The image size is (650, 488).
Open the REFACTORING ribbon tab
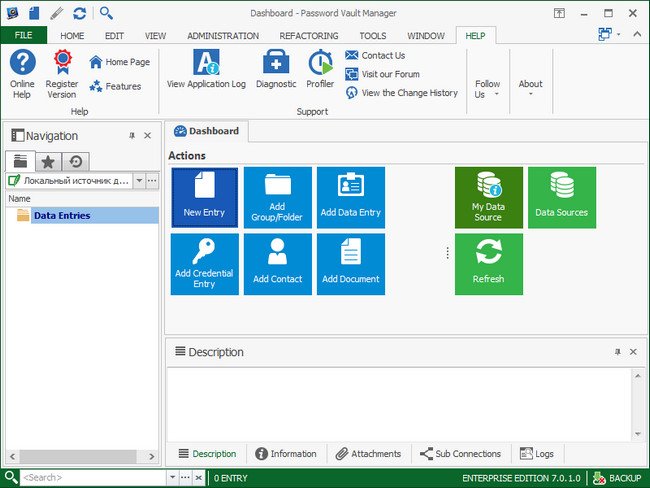[x=309, y=36]
